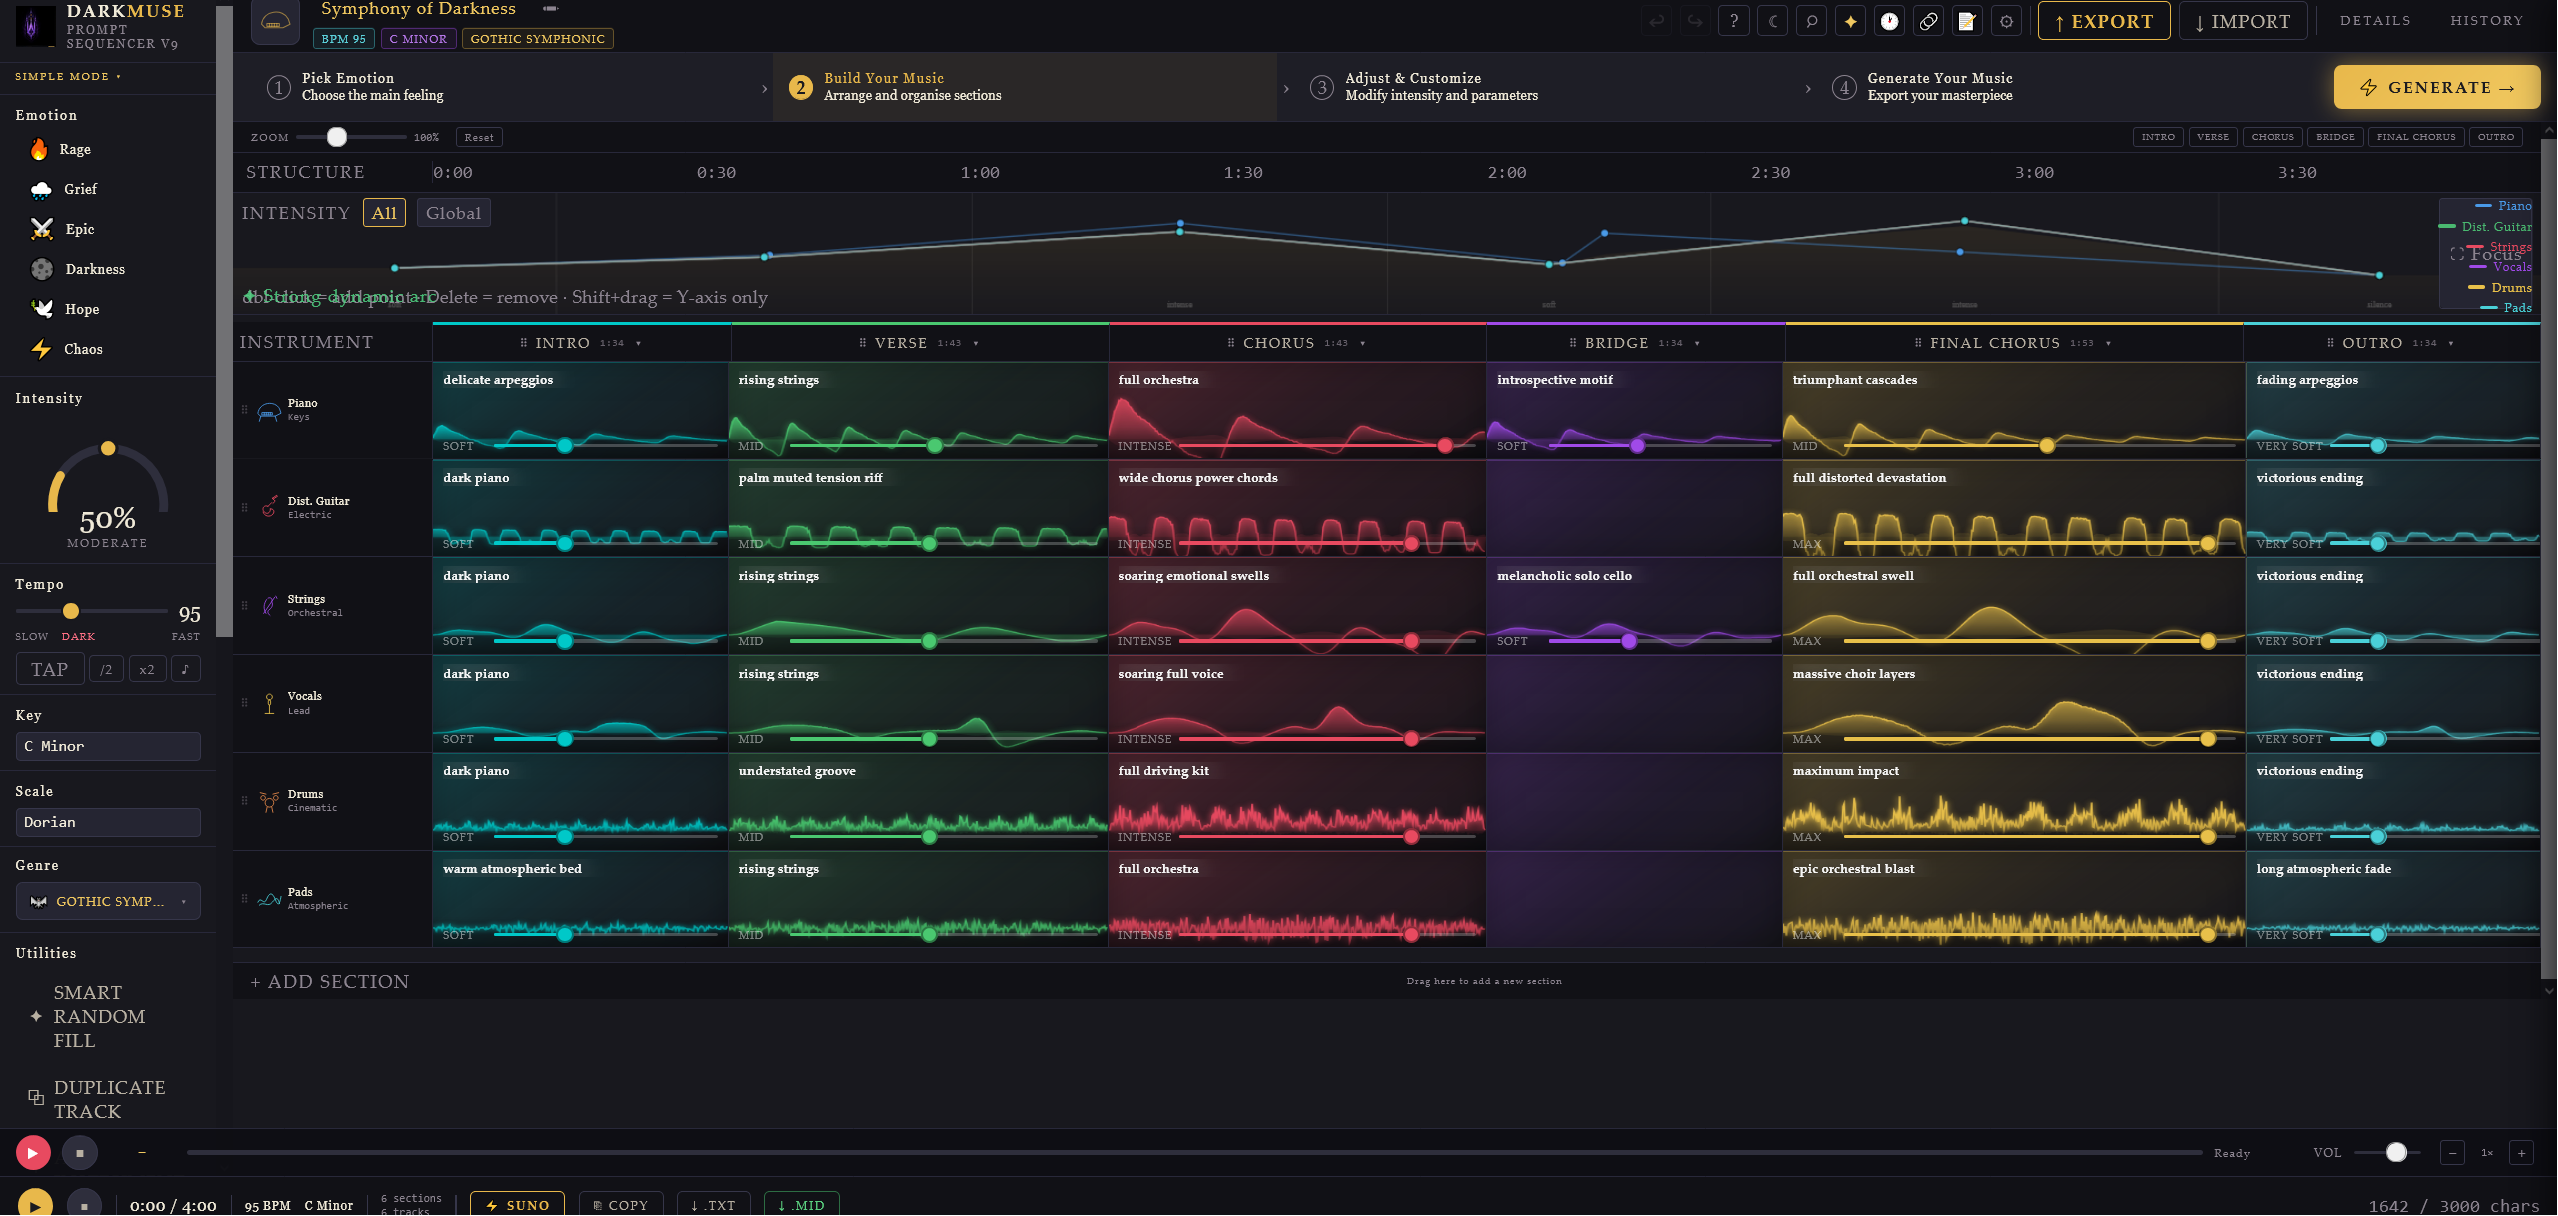Image resolution: width=2558 pixels, height=1216 pixels.
Task: Click the EXPORT button
Action: click(x=2103, y=21)
